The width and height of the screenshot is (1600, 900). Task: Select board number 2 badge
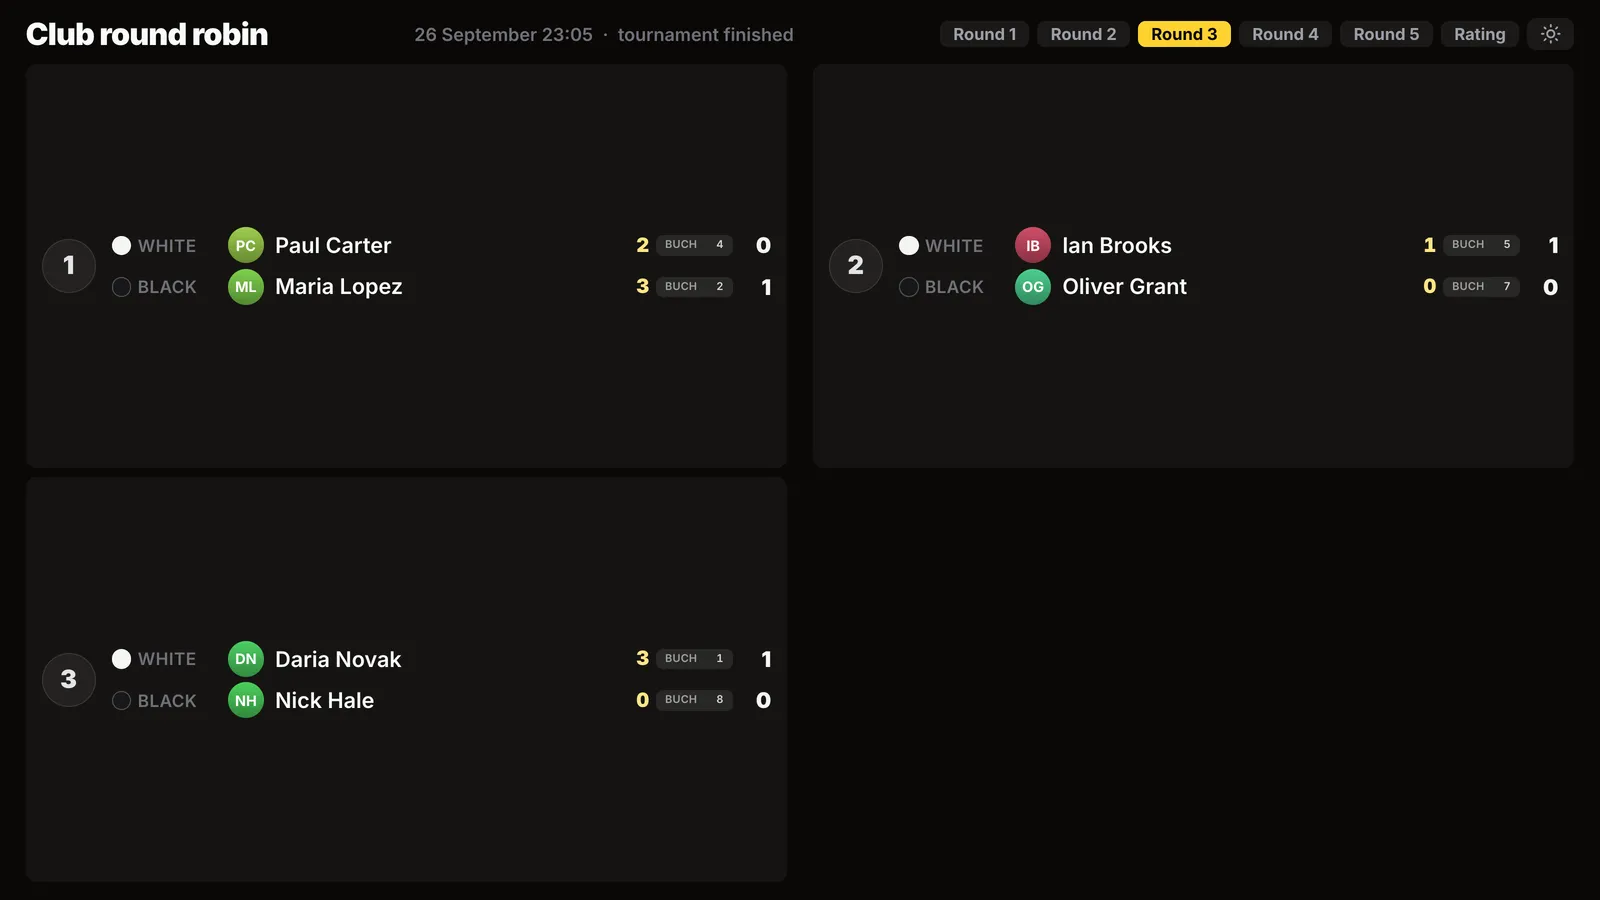pos(856,266)
